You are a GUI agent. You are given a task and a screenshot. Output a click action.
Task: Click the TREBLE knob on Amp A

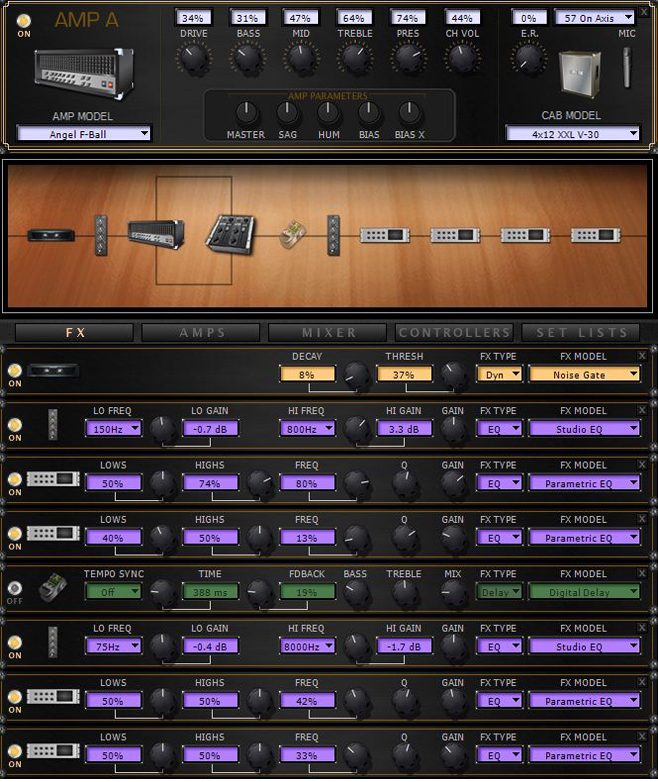pyautogui.click(x=355, y=58)
